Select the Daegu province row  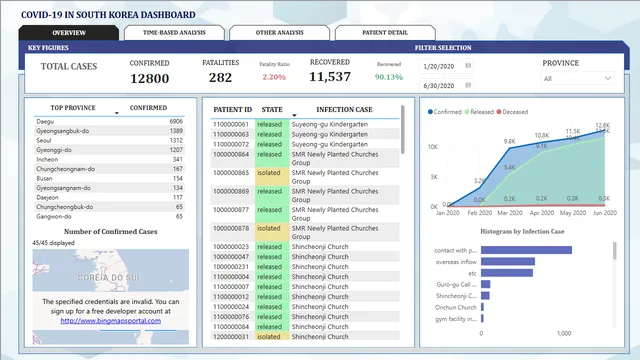[109, 121]
